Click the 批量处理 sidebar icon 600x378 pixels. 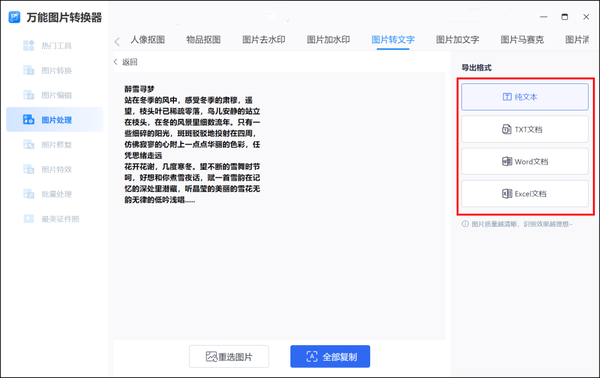click(29, 194)
